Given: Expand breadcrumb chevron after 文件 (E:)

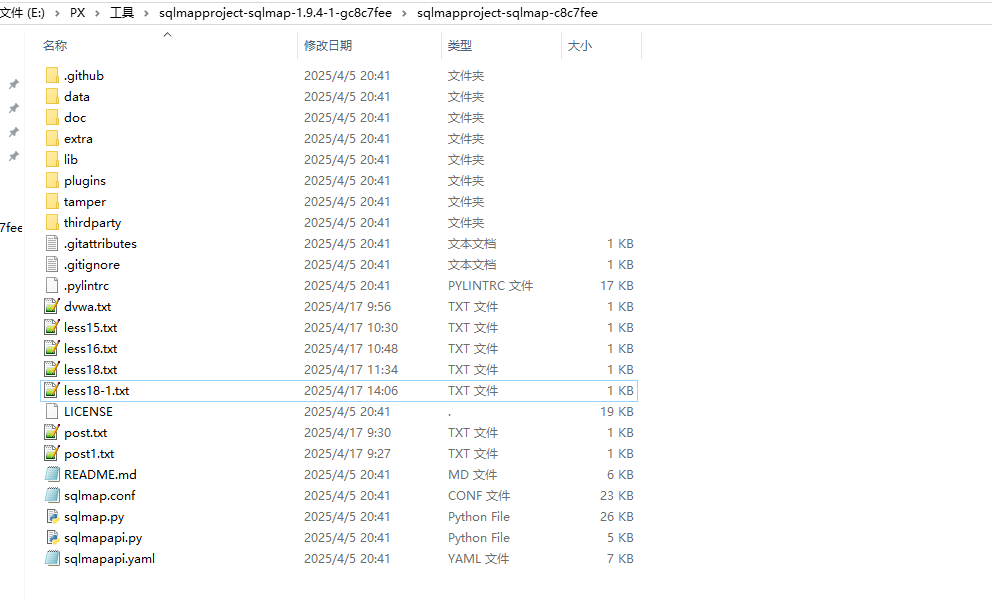Looking at the screenshot, I should click(58, 13).
